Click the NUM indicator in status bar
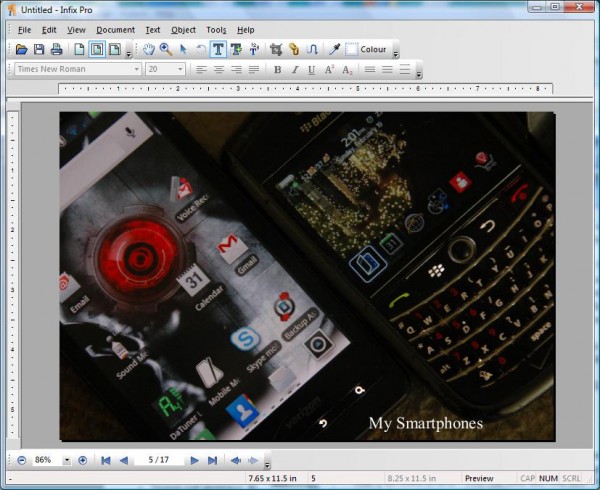The height and width of the screenshot is (490, 600). [x=548, y=479]
